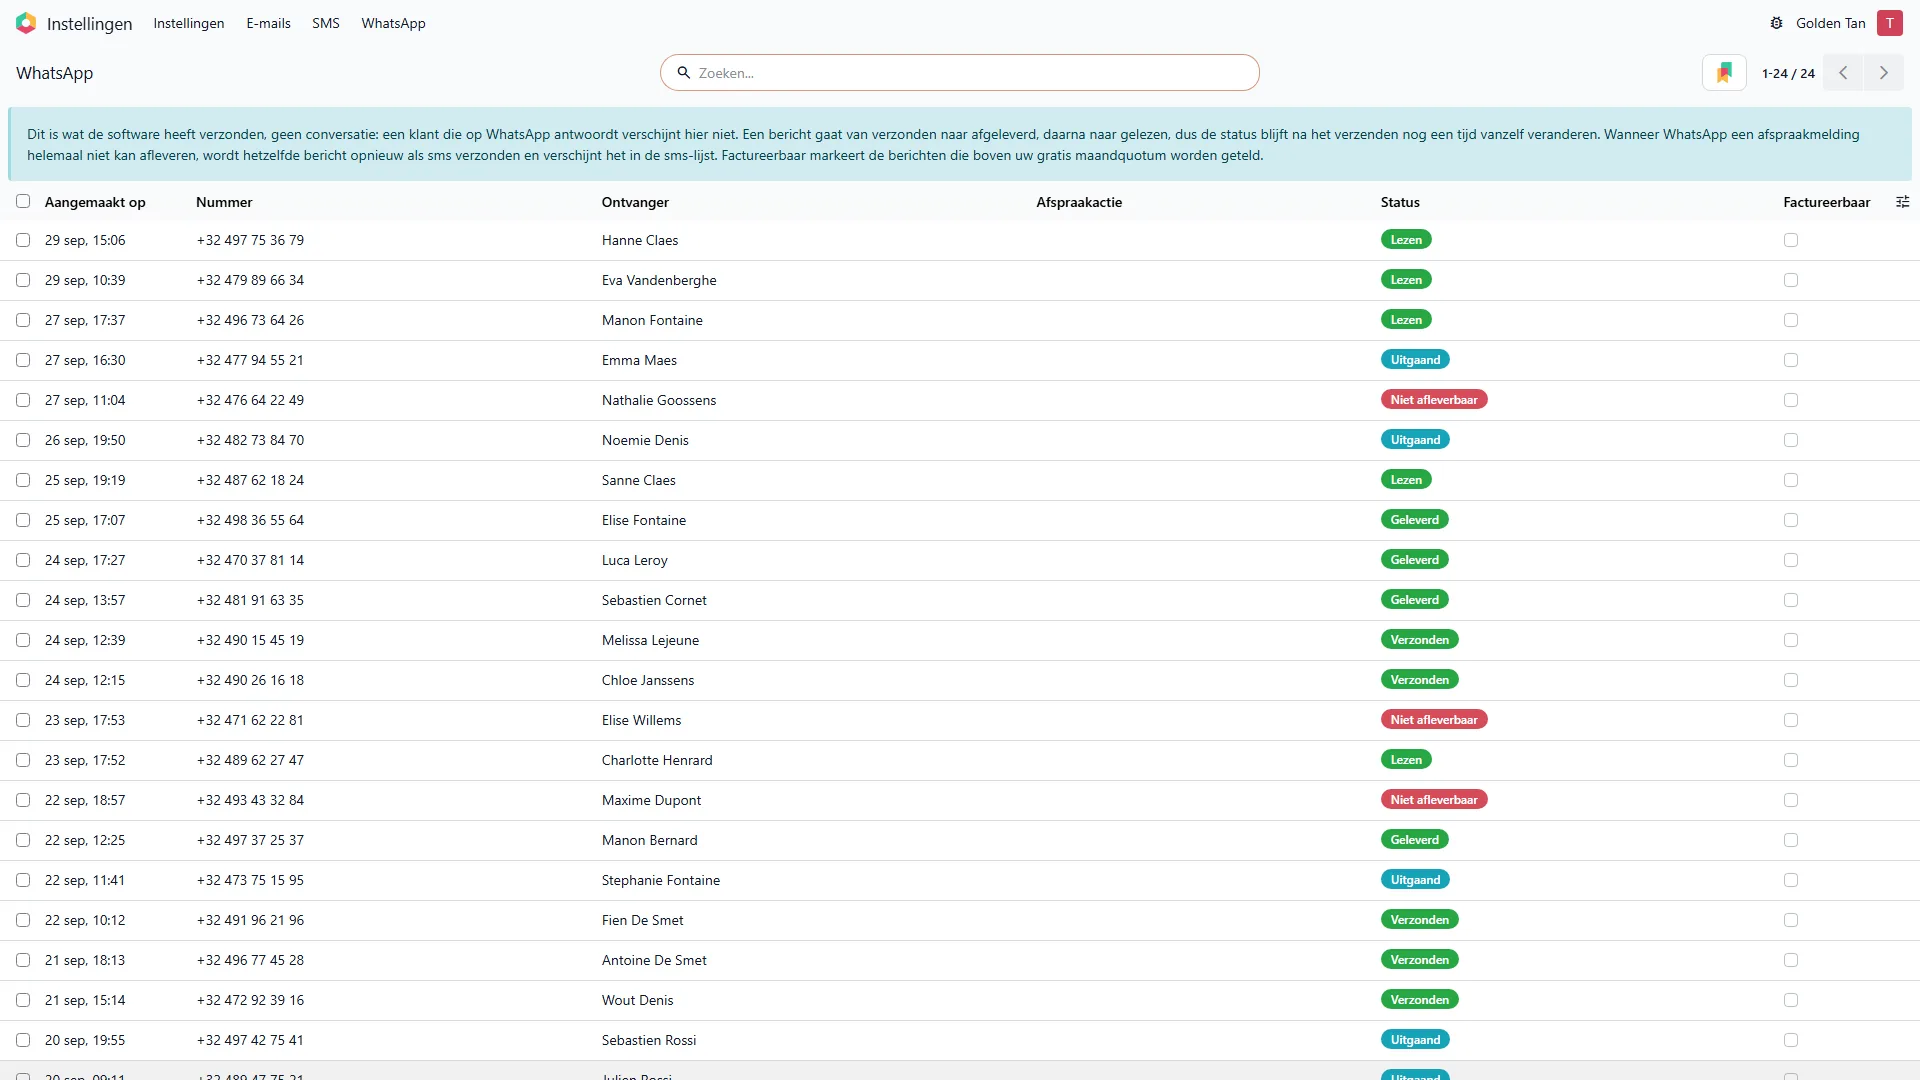This screenshot has height=1080, width=1920.
Task: Click Golden Tan company name
Action: click(1830, 23)
